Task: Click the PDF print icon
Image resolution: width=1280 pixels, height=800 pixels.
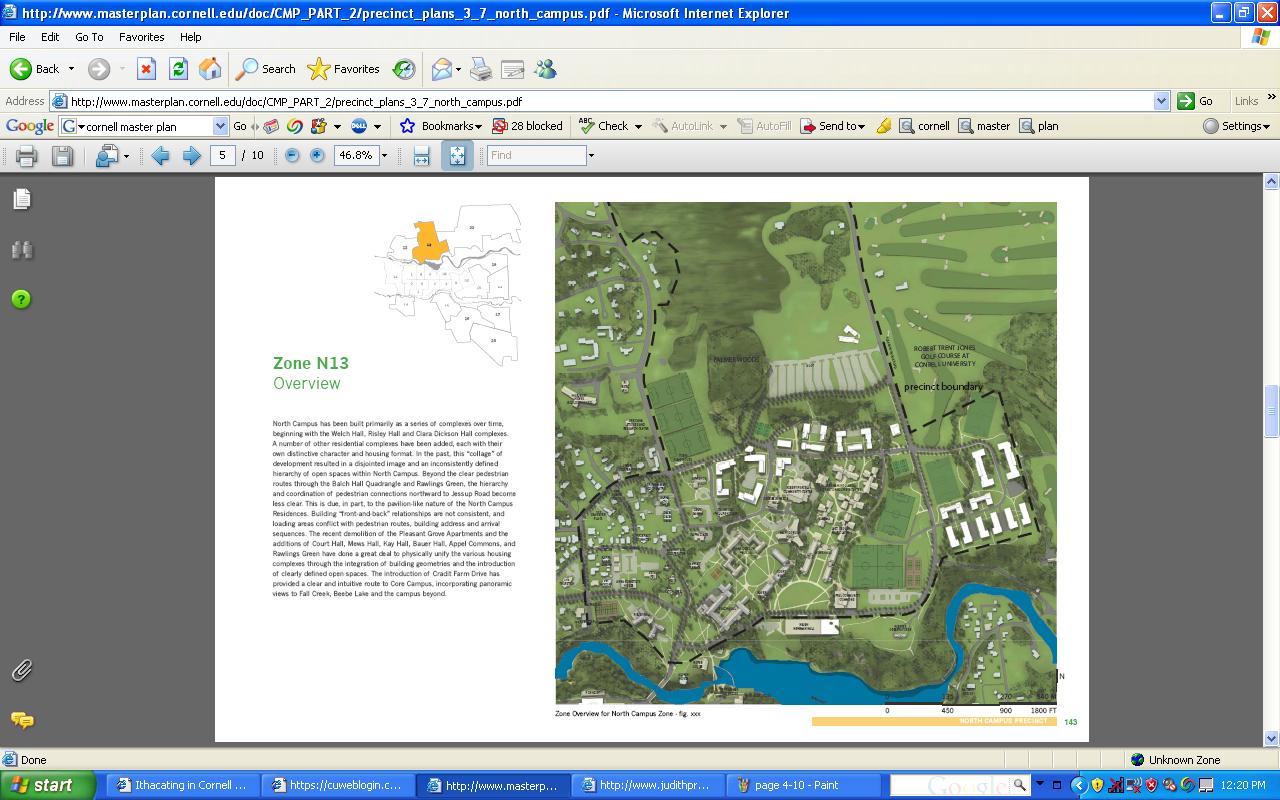Action: 27,155
